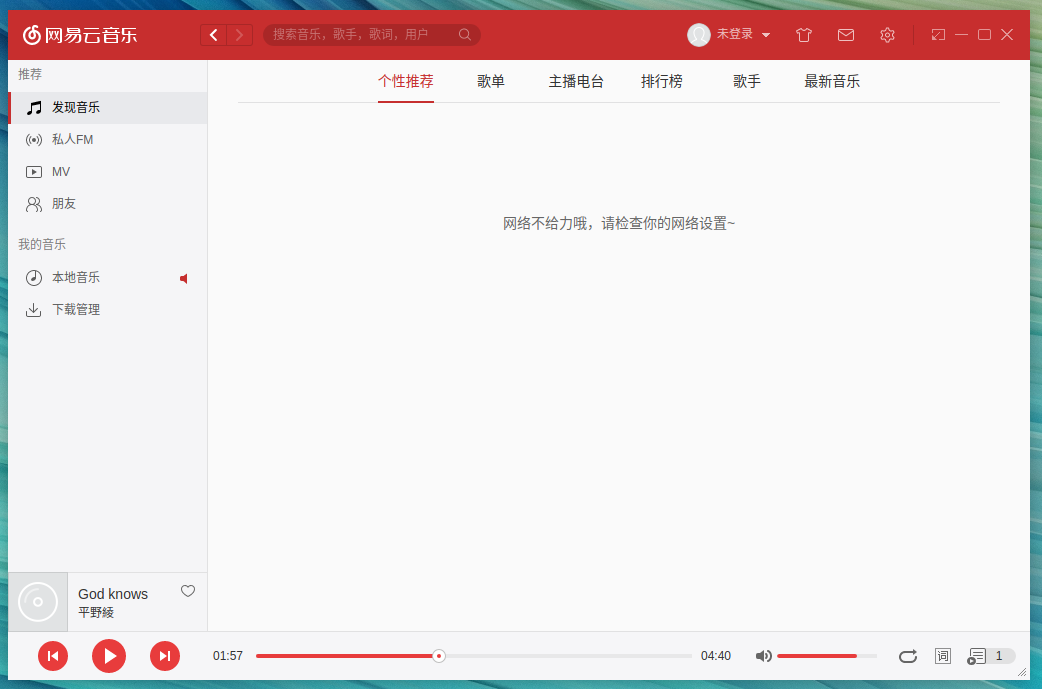
Task: Change the loop playback mode
Action: [x=907, y=656]
